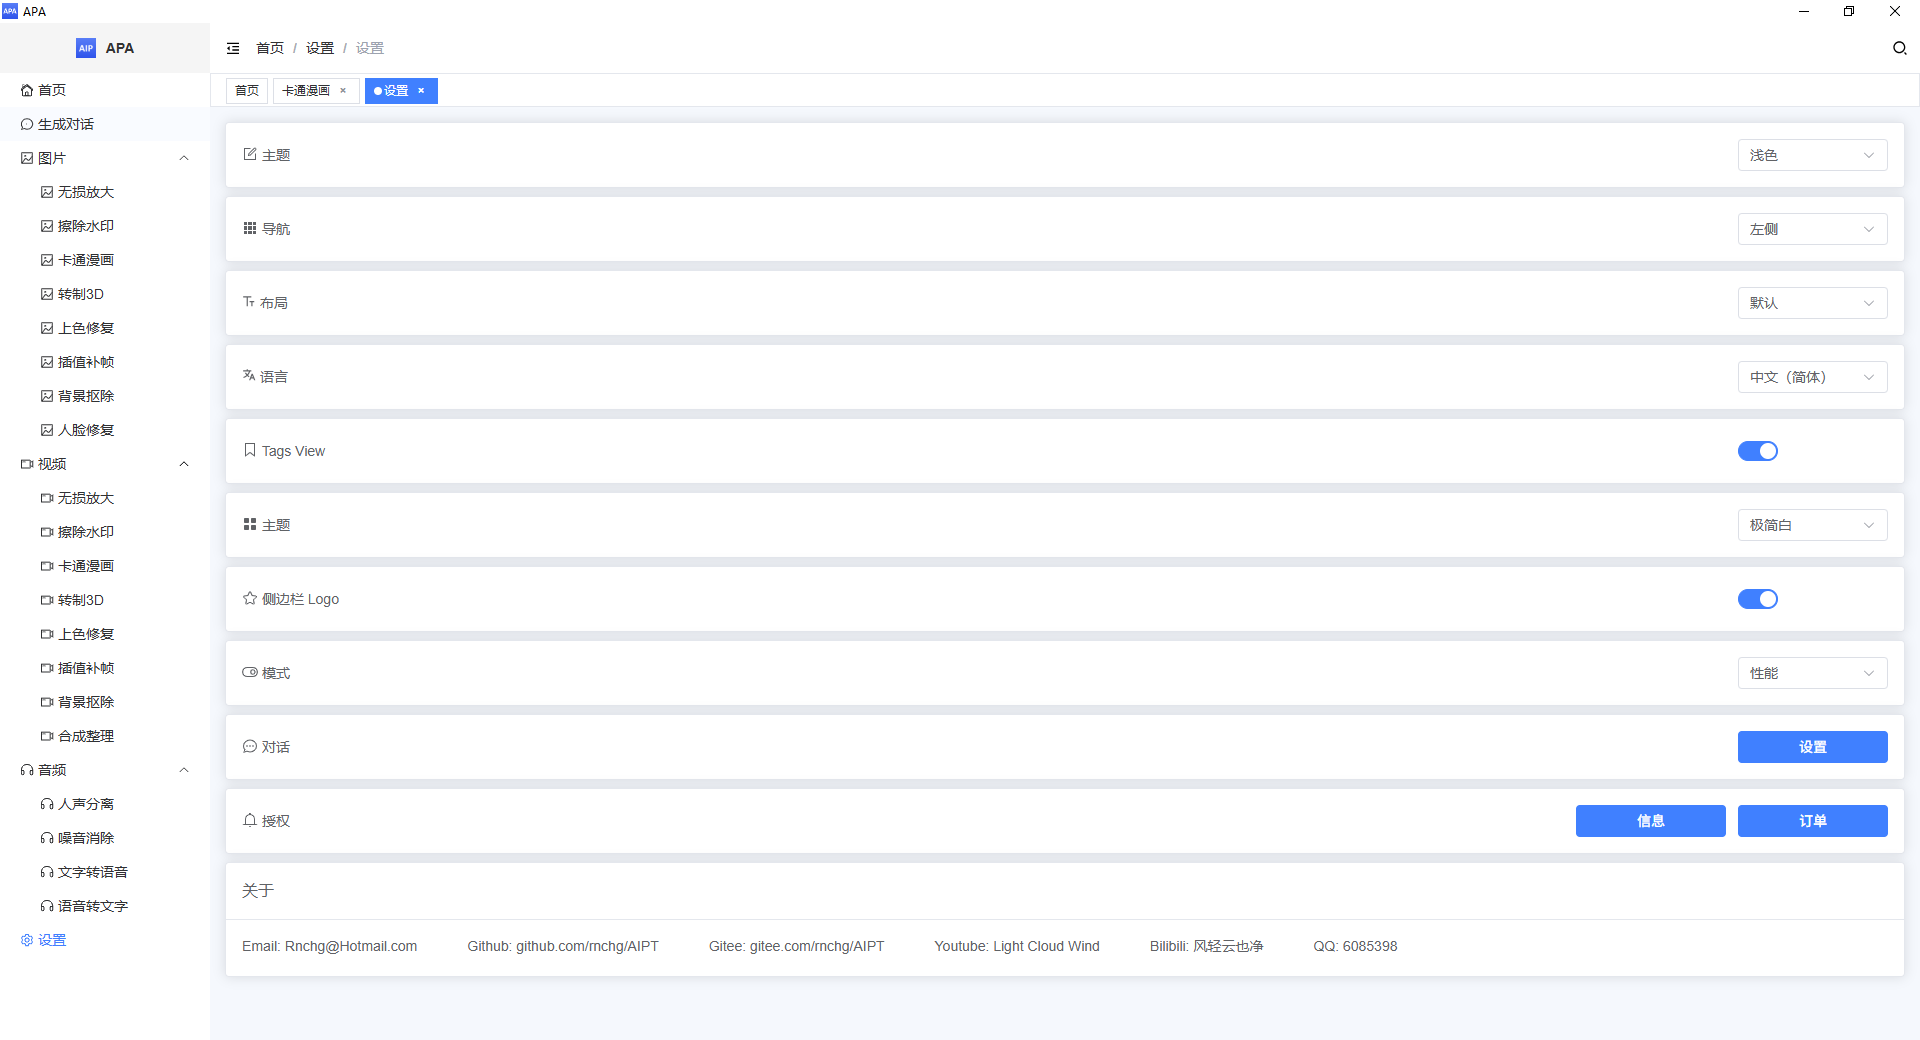Image resolution: width=1920 pixels, height=1040 pixels.
Task: Collapse the sidebar with the hamburger icon
Action: coord(233,48)
